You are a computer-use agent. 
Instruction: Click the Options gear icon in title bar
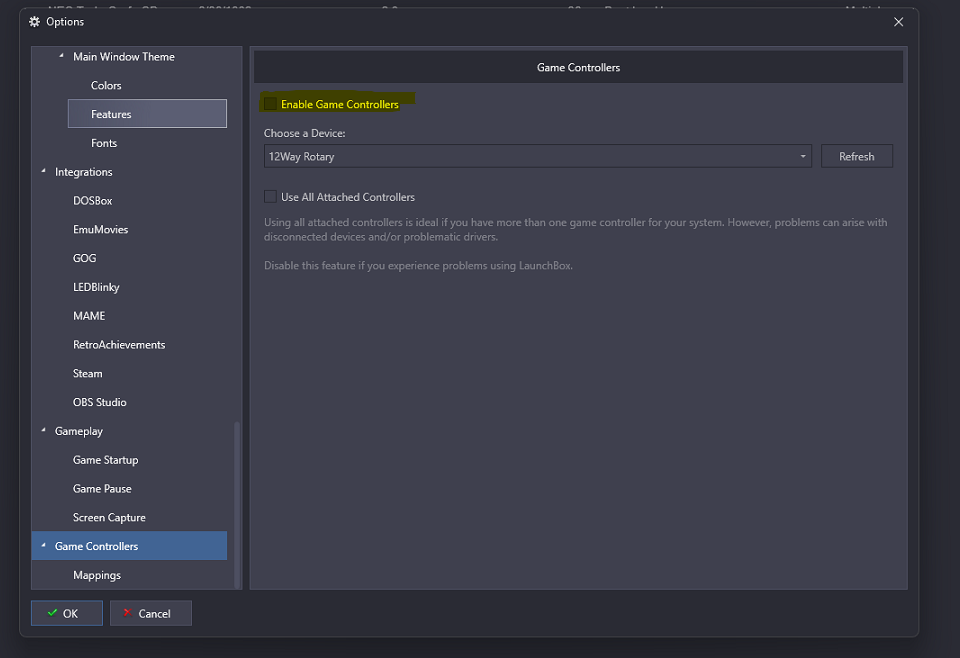pyautogui.click(x=35, y=22)
